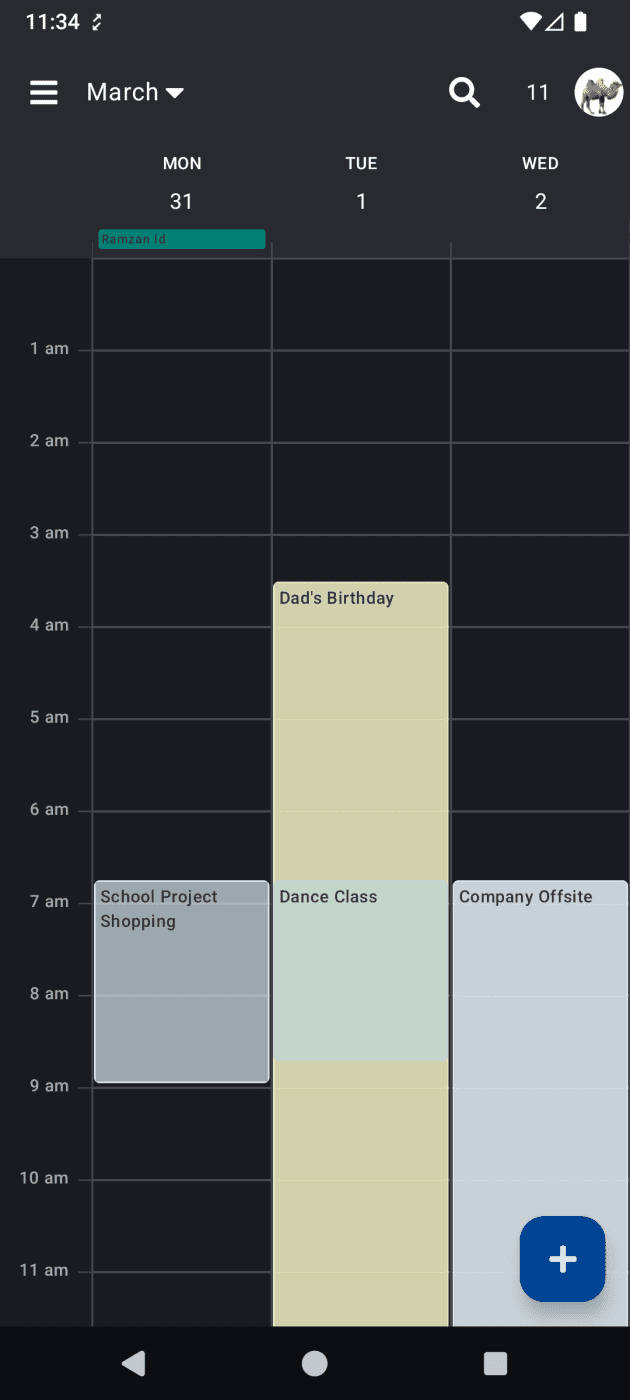Open the hamburger navigation menu
The height and width of the screenshot is (1400, 630).
pyautogui.click(x=44, y=93)
